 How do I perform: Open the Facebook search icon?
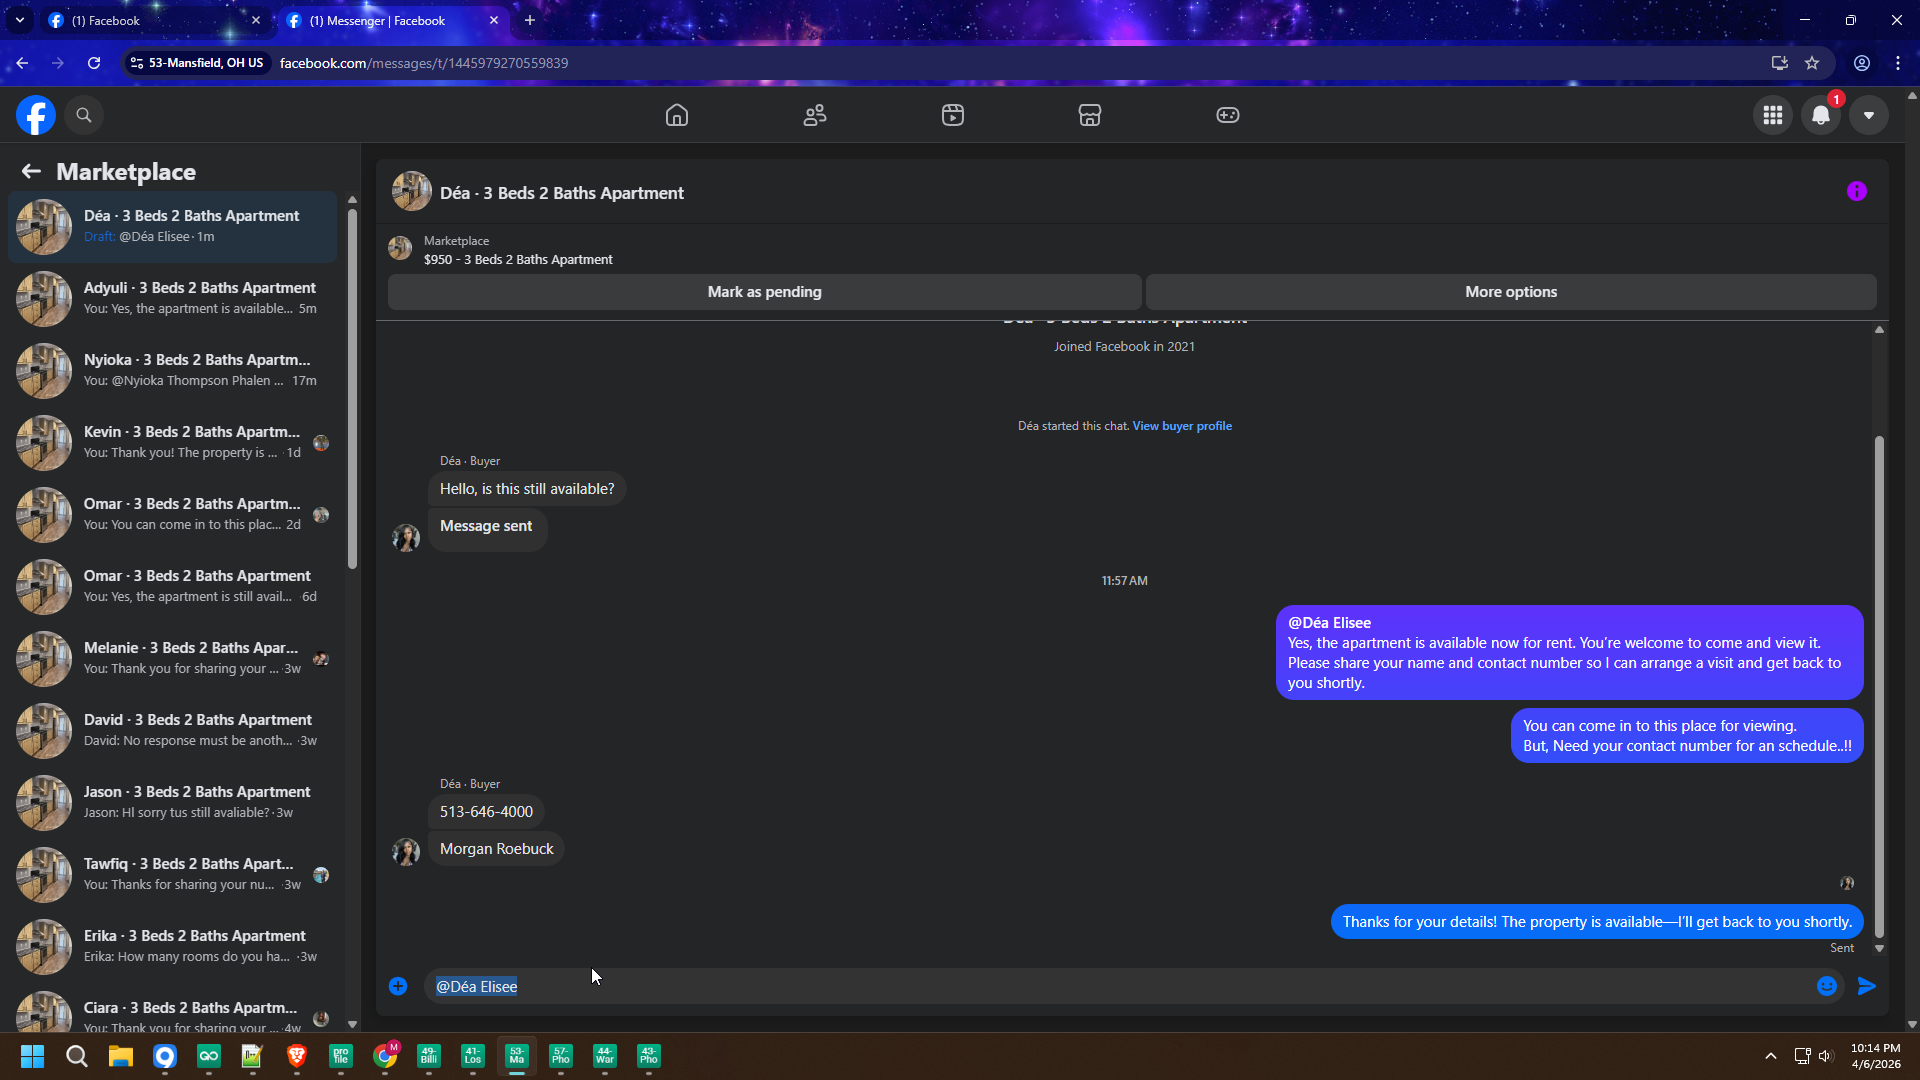tap(84, 115)
